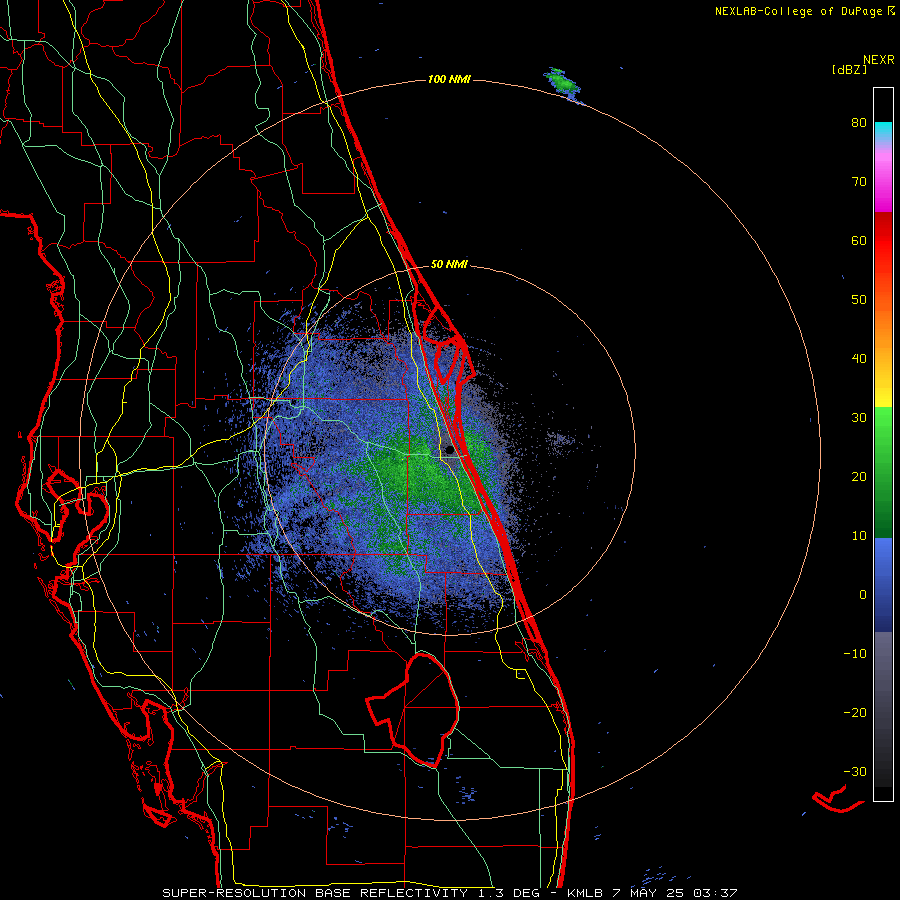This screenshot has width=900, height=900.
Task: Click the '40' value on dBZ scale
Action: pyautogui.click(x=859, y=359)
